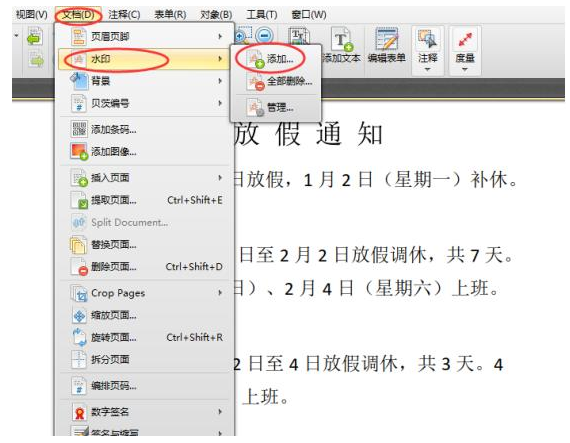Viewport: 570px width, 443px height.
Task: Click 添加... in watermark submenu
Action: click(x=276, y=59)
